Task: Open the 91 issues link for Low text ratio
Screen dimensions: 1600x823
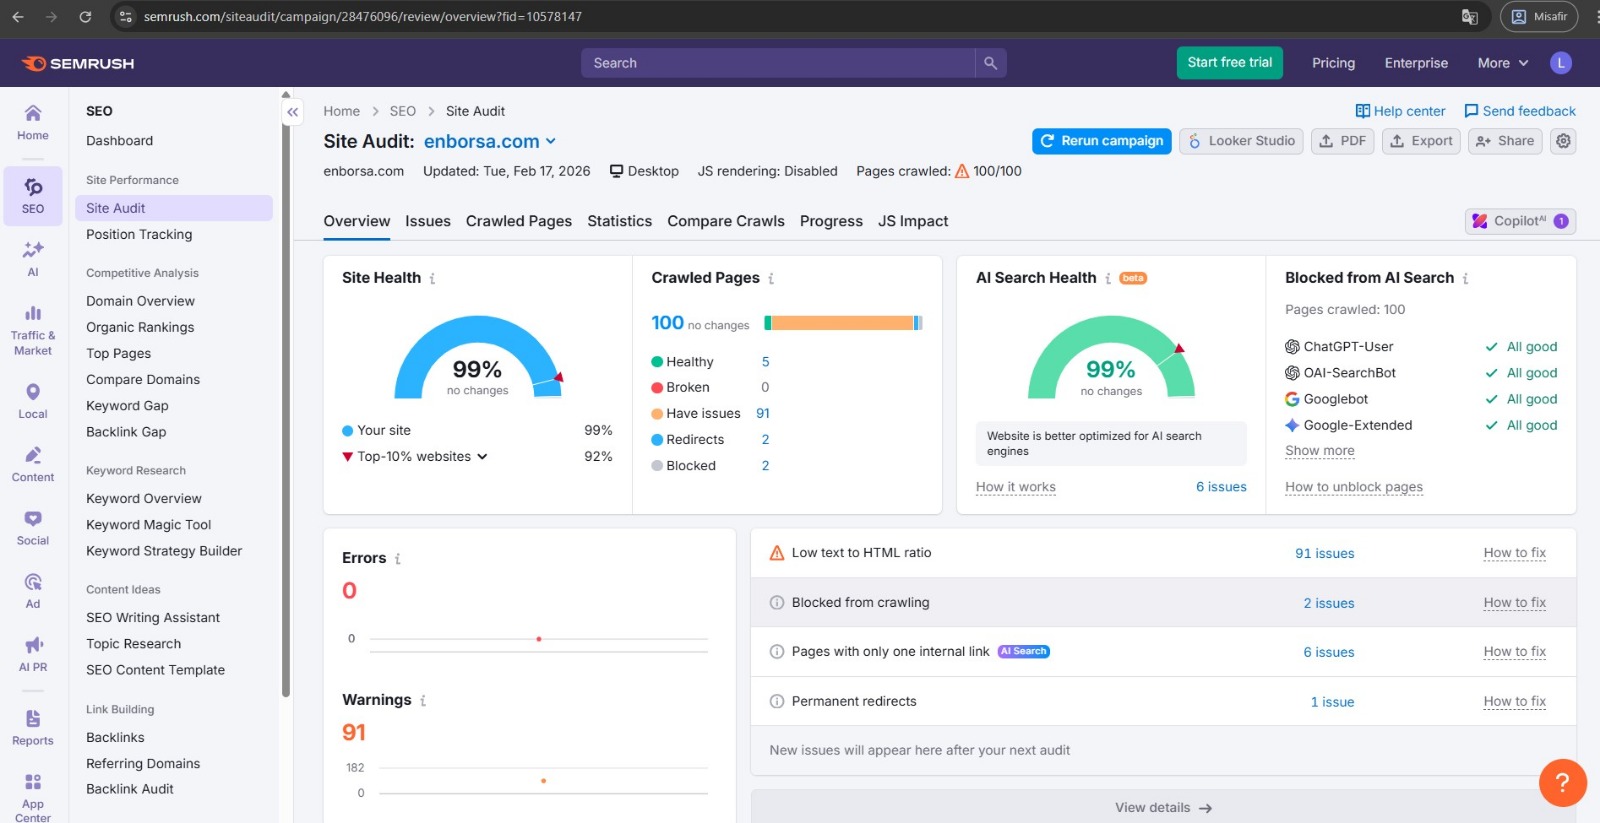Action: pos(1324,553)
